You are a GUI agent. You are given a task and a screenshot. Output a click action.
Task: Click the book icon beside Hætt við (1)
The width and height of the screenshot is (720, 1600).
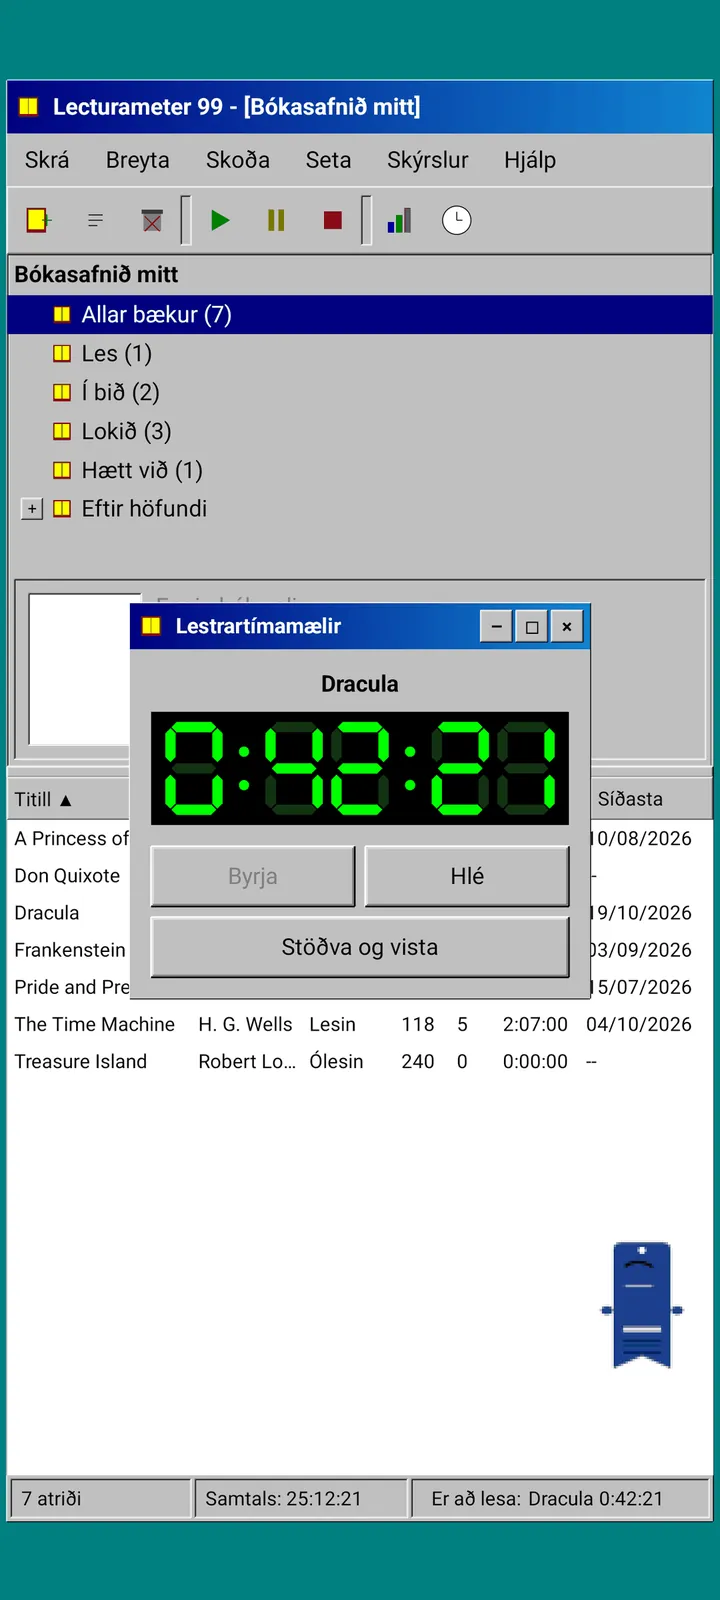point(62,470)
